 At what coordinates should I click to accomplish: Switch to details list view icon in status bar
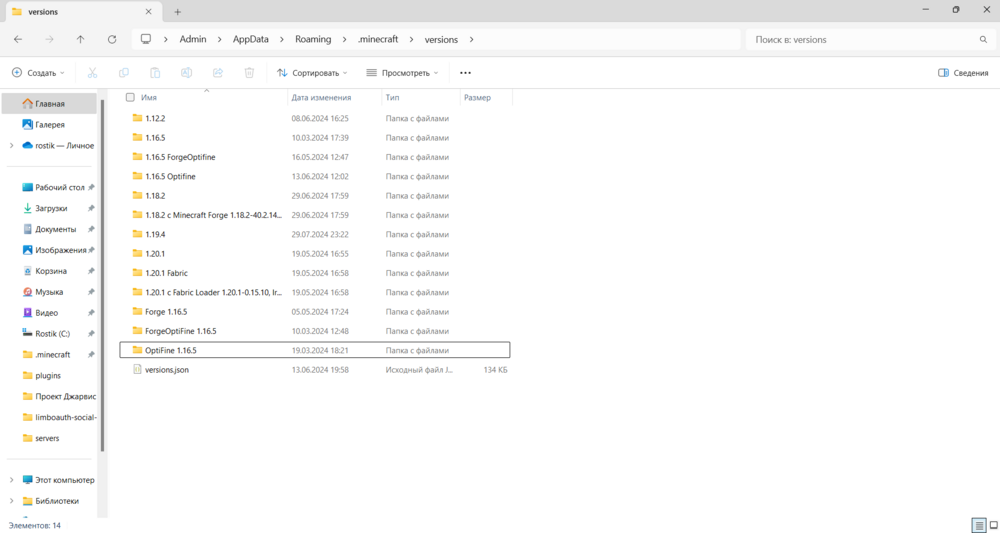click(978, 525)
